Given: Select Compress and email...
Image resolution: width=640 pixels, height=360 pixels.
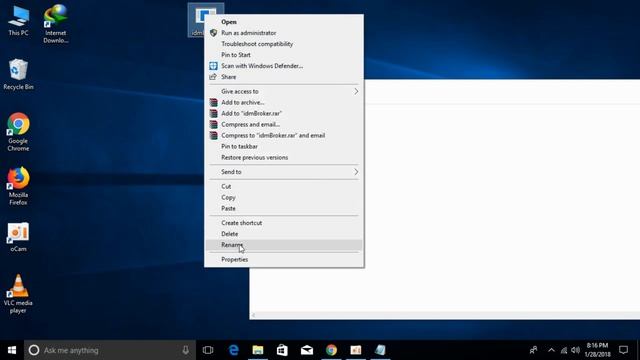Looking at the screenshot, I should [283, 125].
